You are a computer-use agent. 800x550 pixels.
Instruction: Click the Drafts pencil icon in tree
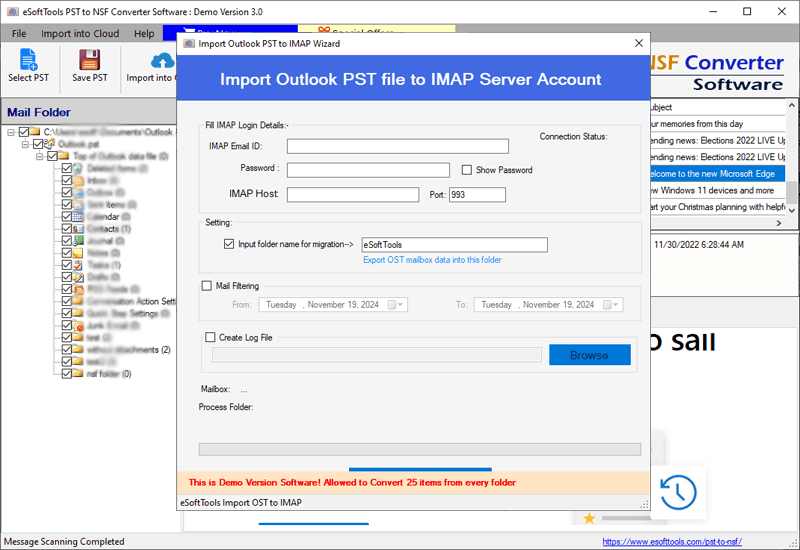[78, 277]
